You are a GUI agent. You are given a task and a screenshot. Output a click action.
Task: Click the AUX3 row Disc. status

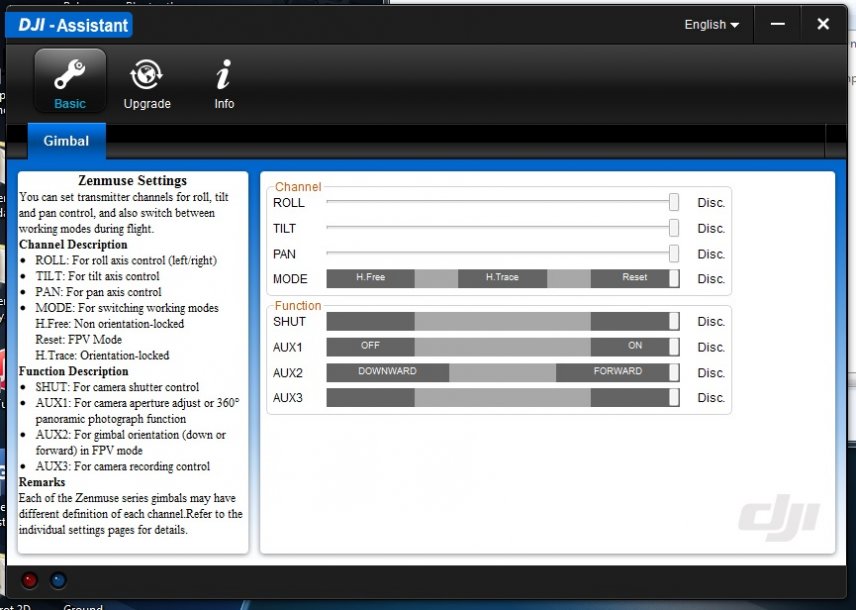click(x=711, y=398)
